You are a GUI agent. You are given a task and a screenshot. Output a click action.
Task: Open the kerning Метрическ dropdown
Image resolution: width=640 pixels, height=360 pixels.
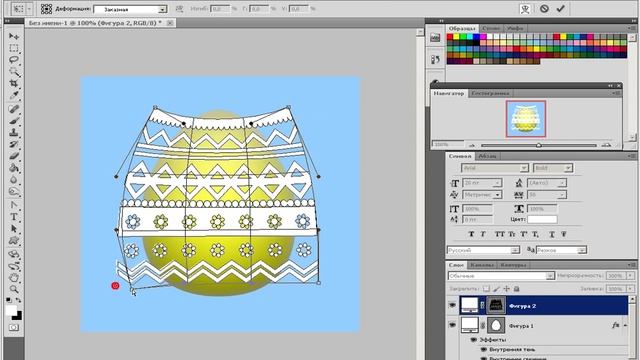tap(497, 195)
